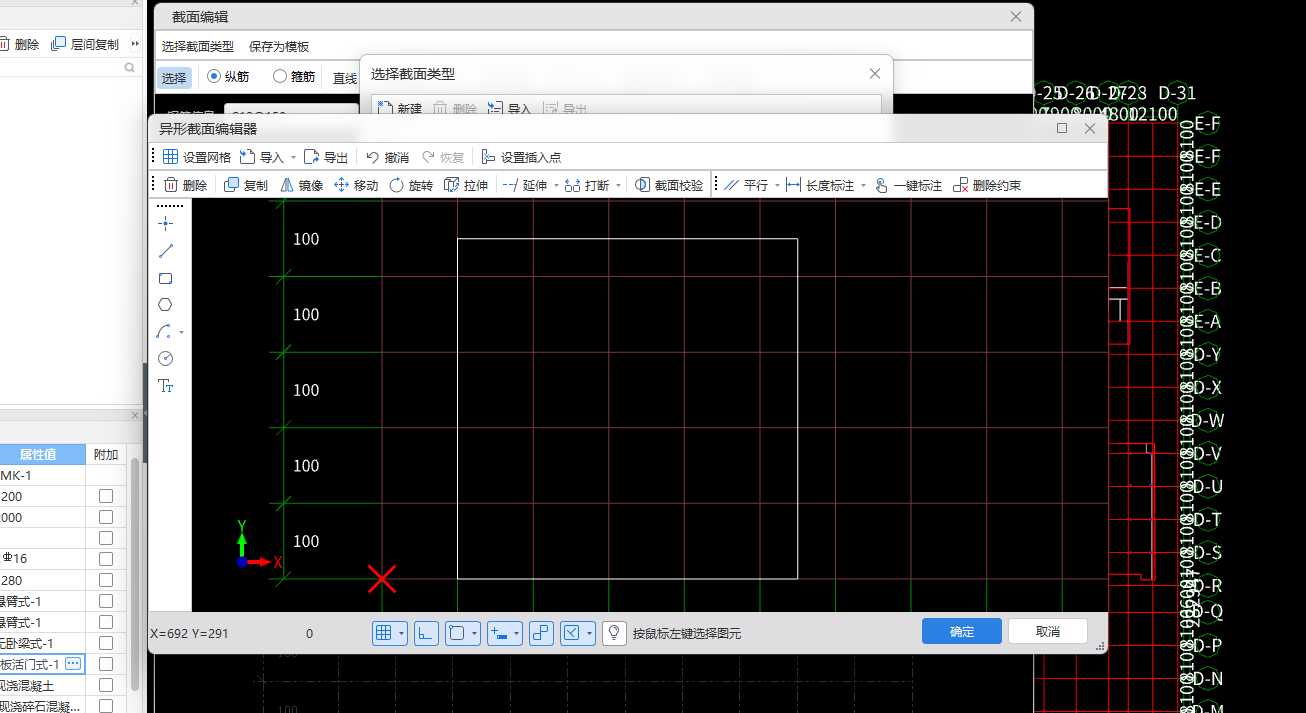Tick the 附加 checkbox in 现浇混凝土 row
Screen dimensions: 1306x713
(x=106, y=685)
